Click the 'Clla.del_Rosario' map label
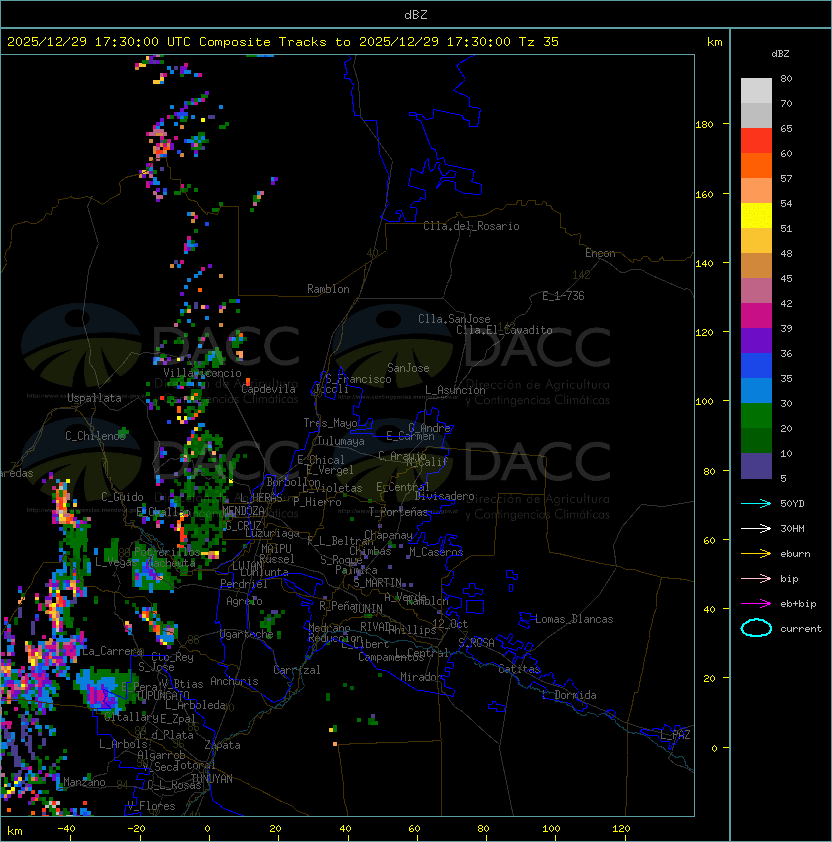 tap(471, 226)
